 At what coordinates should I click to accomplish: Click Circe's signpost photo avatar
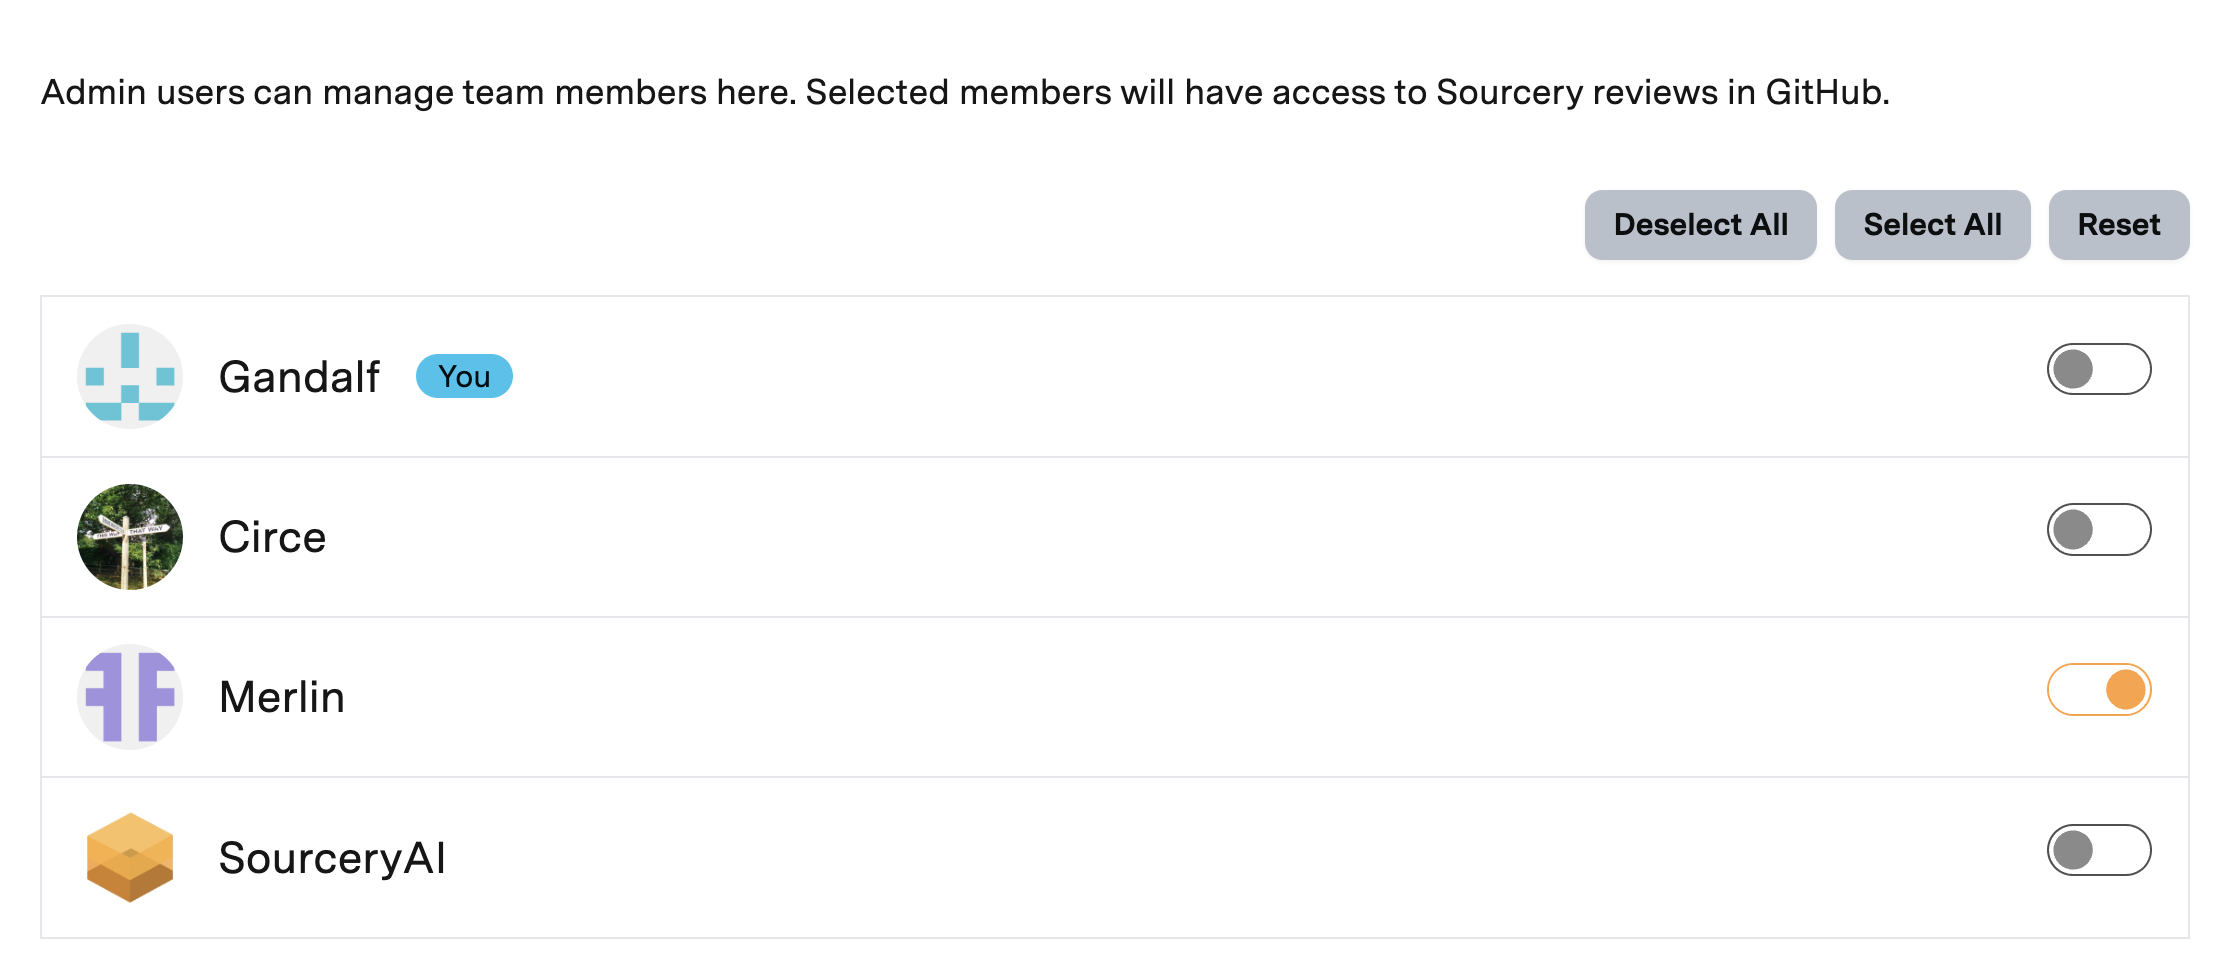[x=130, y=537]
